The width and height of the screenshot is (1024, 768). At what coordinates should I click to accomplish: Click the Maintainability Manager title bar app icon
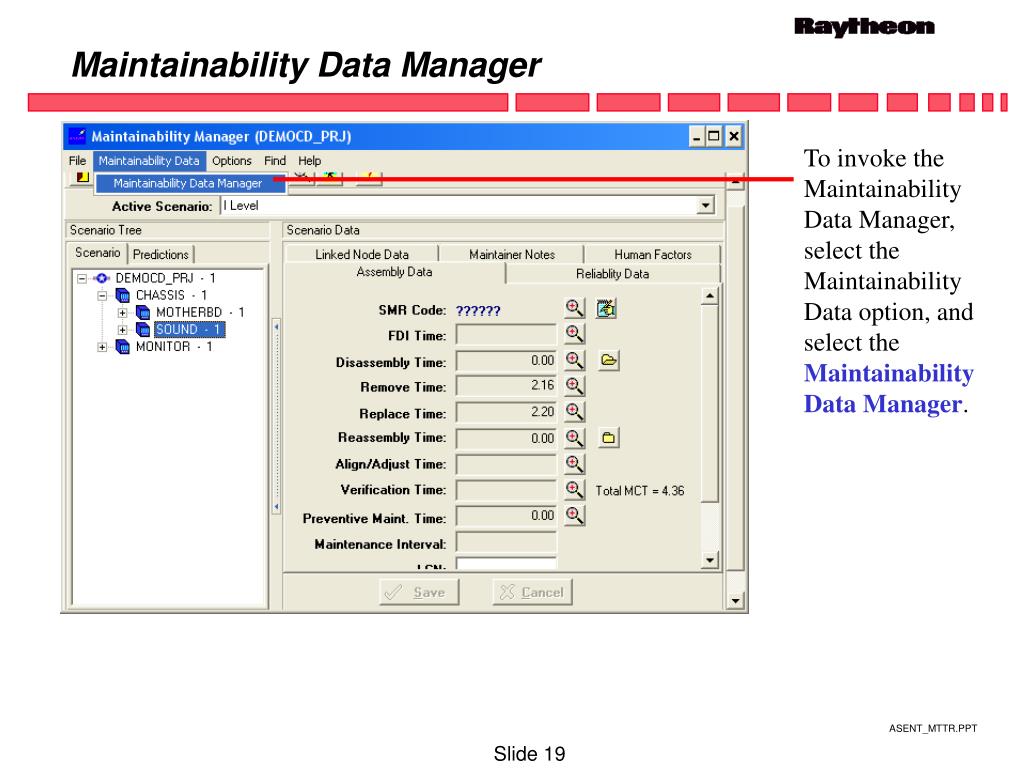tap(77, 136)
